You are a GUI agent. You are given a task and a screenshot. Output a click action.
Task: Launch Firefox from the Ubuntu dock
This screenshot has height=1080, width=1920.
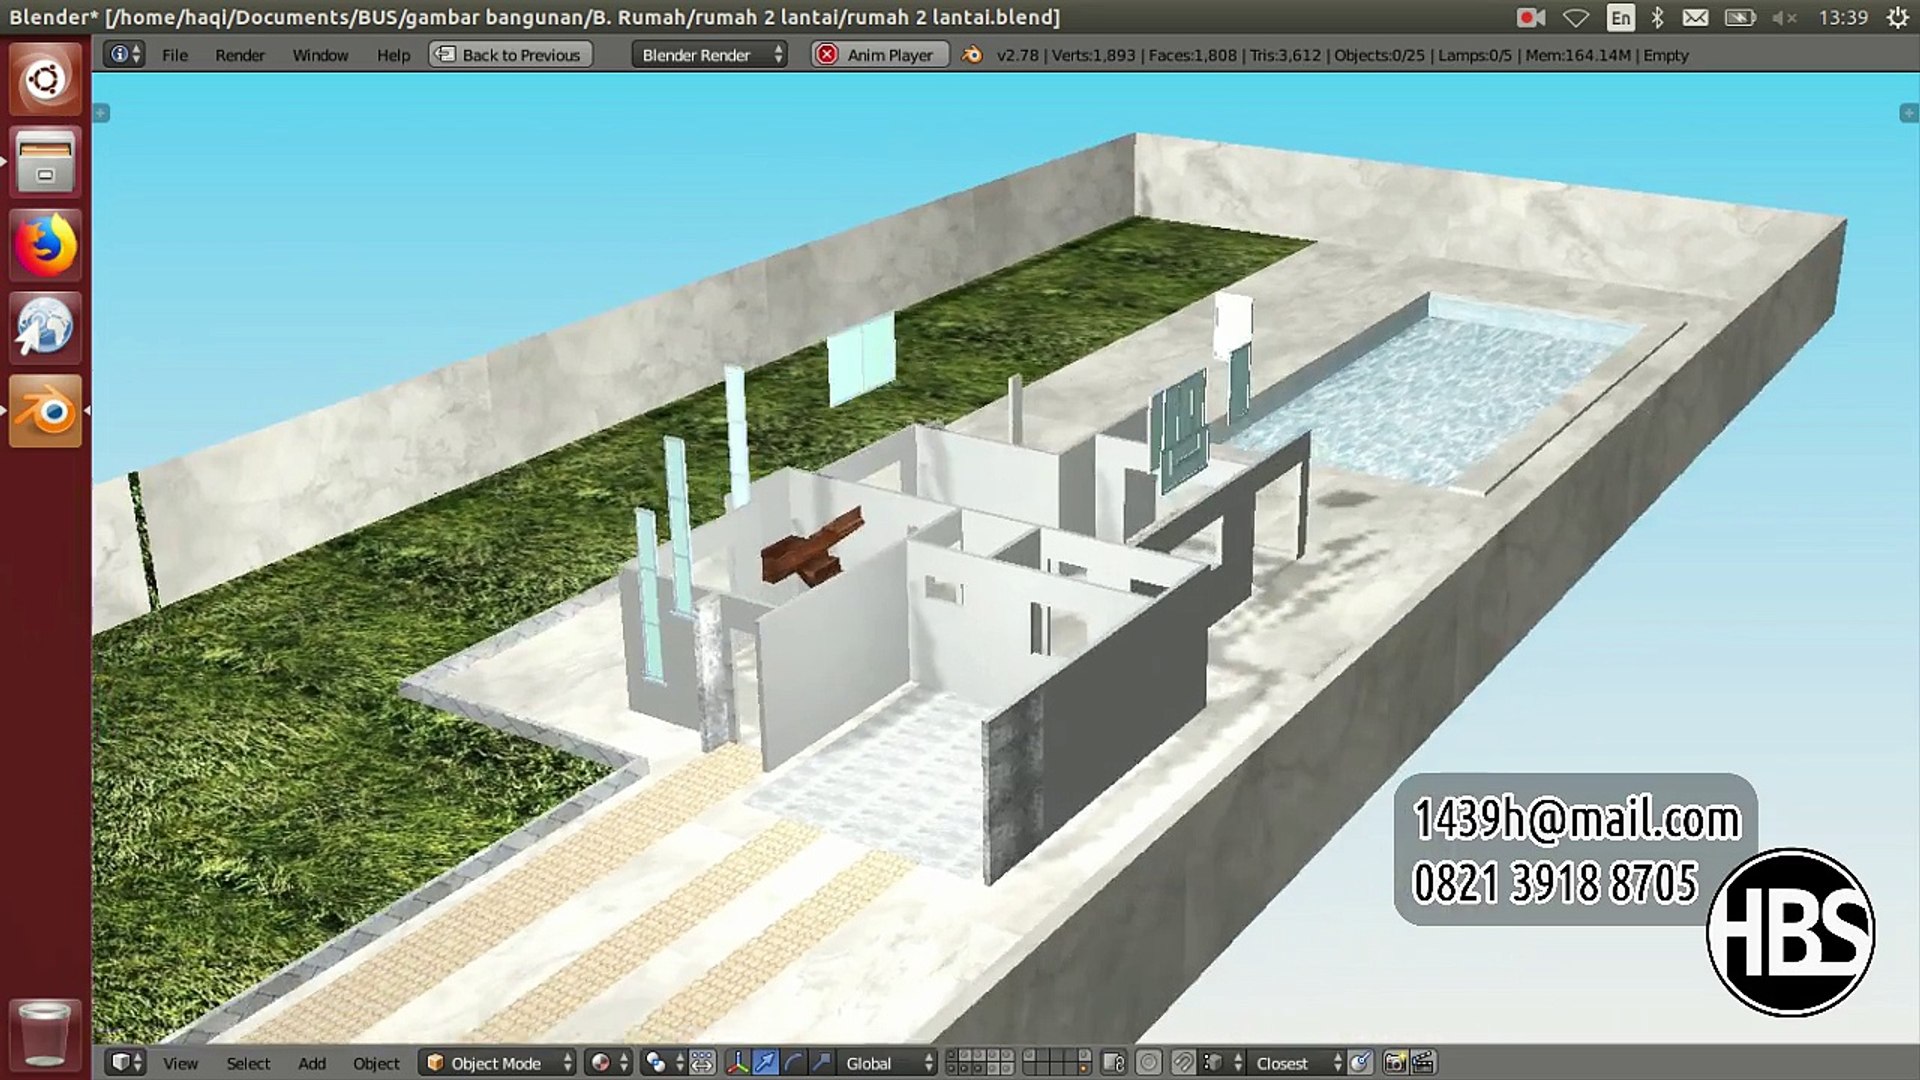45,245
